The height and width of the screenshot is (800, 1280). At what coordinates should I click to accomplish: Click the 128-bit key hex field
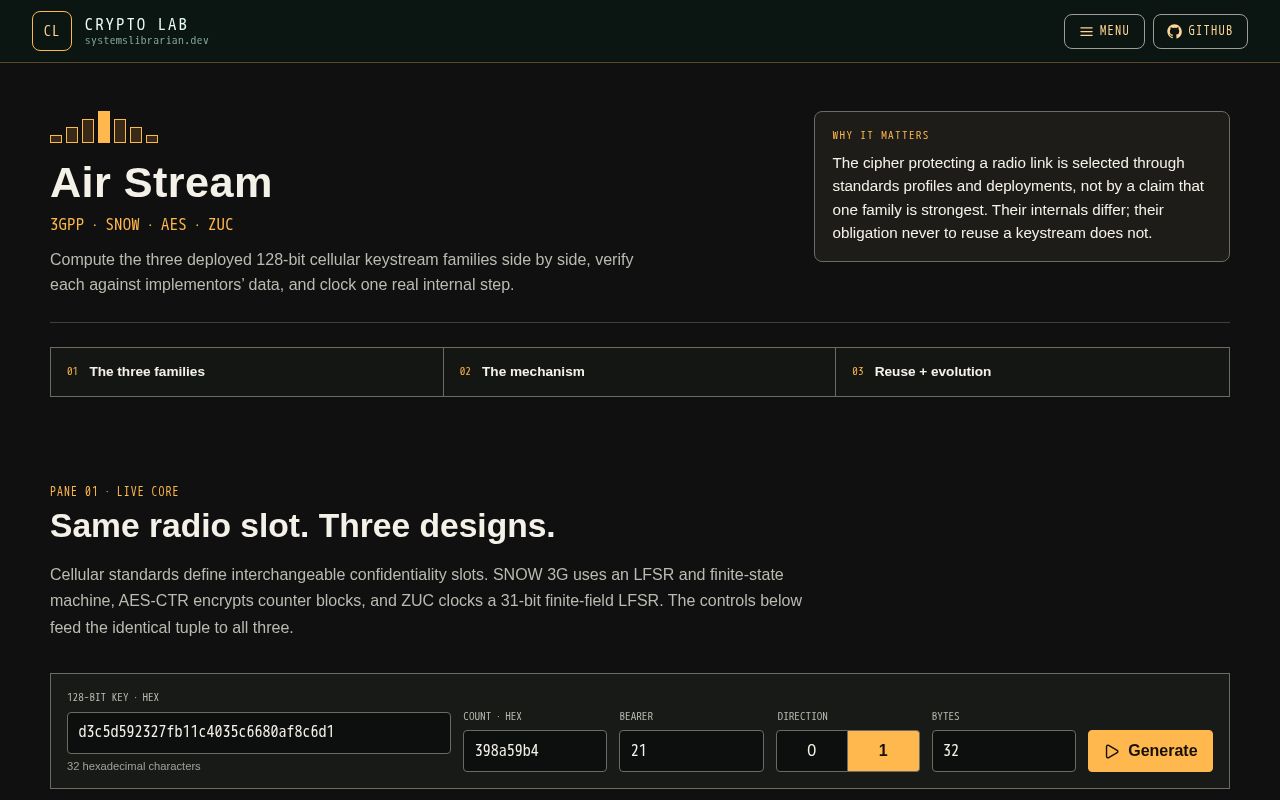259,733
